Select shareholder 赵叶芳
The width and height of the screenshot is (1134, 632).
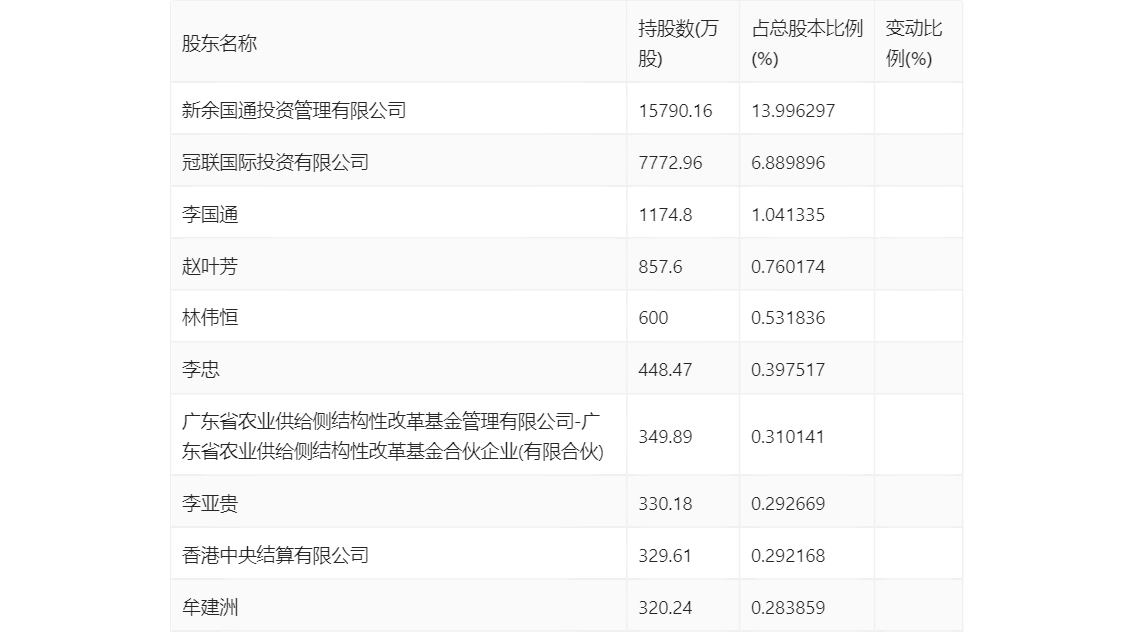click(210, 267)
